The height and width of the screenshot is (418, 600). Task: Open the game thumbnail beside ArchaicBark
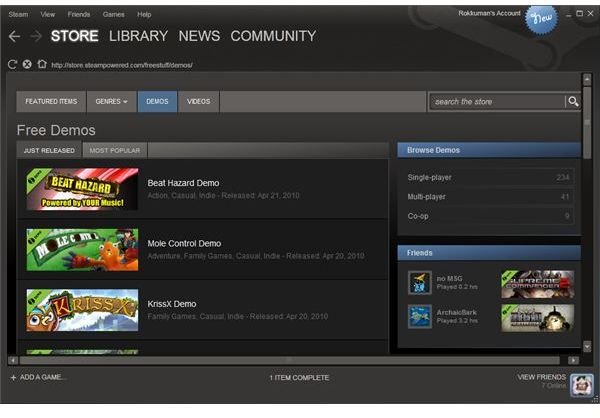[x=538, y=318]
